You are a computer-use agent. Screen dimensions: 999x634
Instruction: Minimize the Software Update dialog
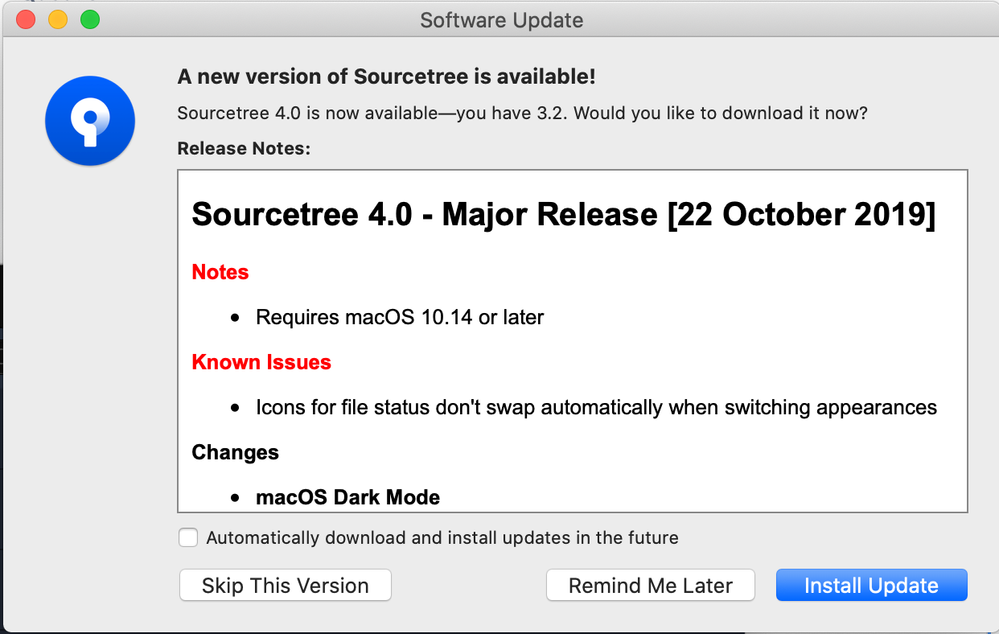click(58, 20)
